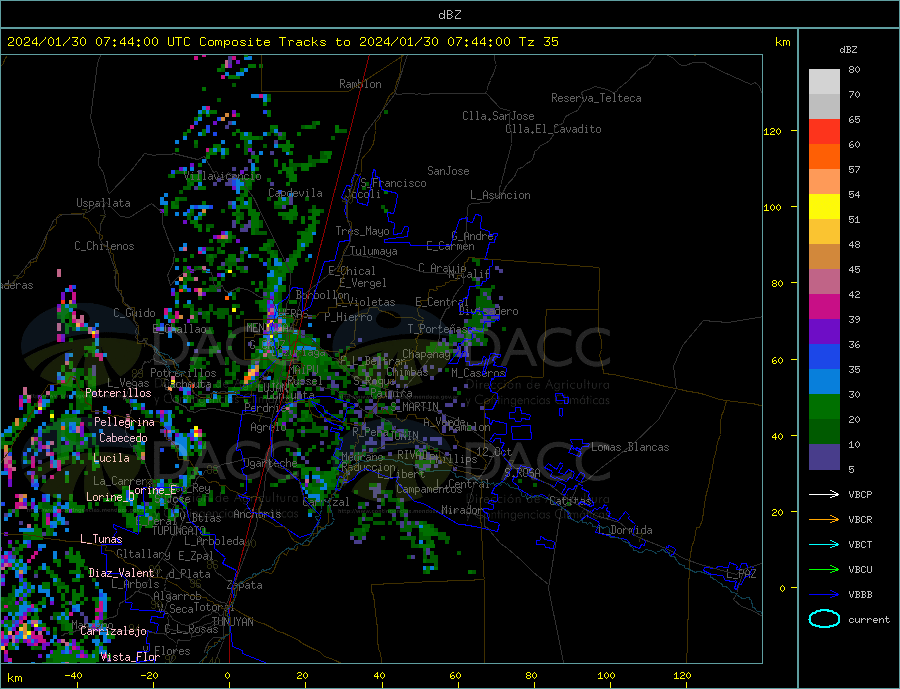The image size is (900, 689).
Task: Click the cyan current ellipse icon
Action: coord(824,619)
